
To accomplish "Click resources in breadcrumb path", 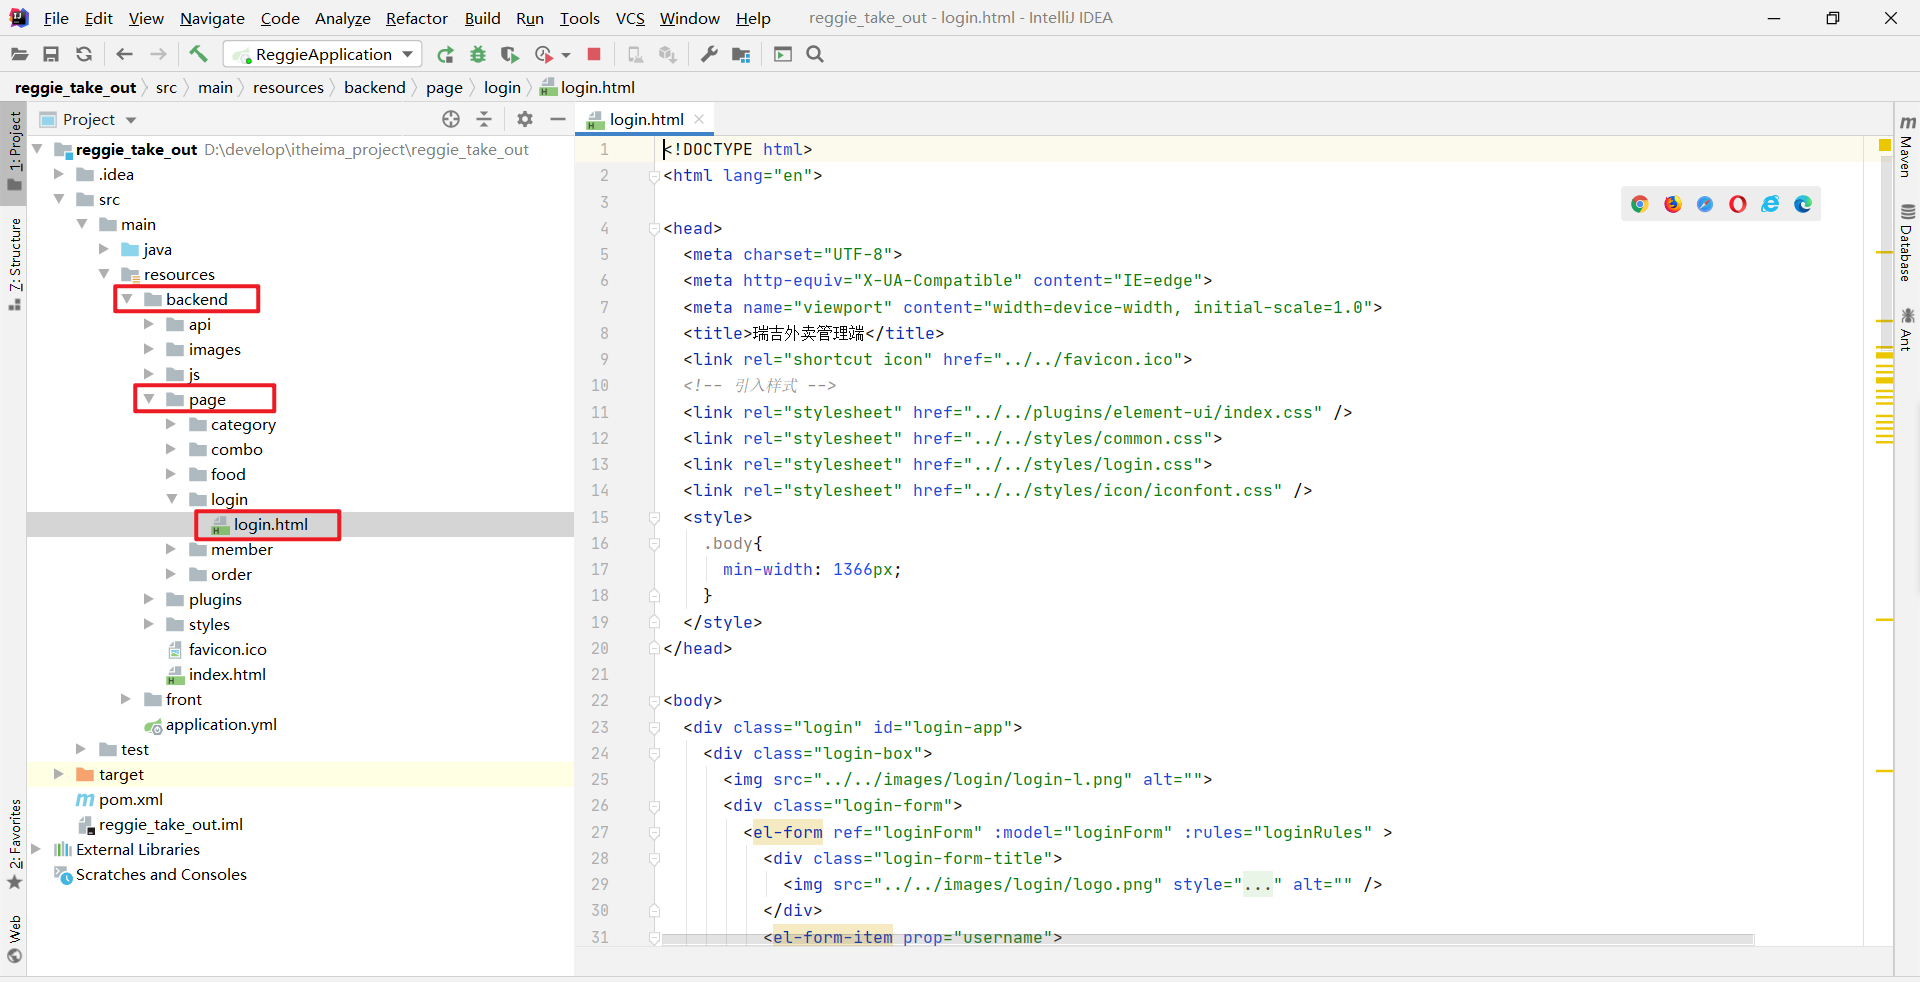I will tap(288, 88).
